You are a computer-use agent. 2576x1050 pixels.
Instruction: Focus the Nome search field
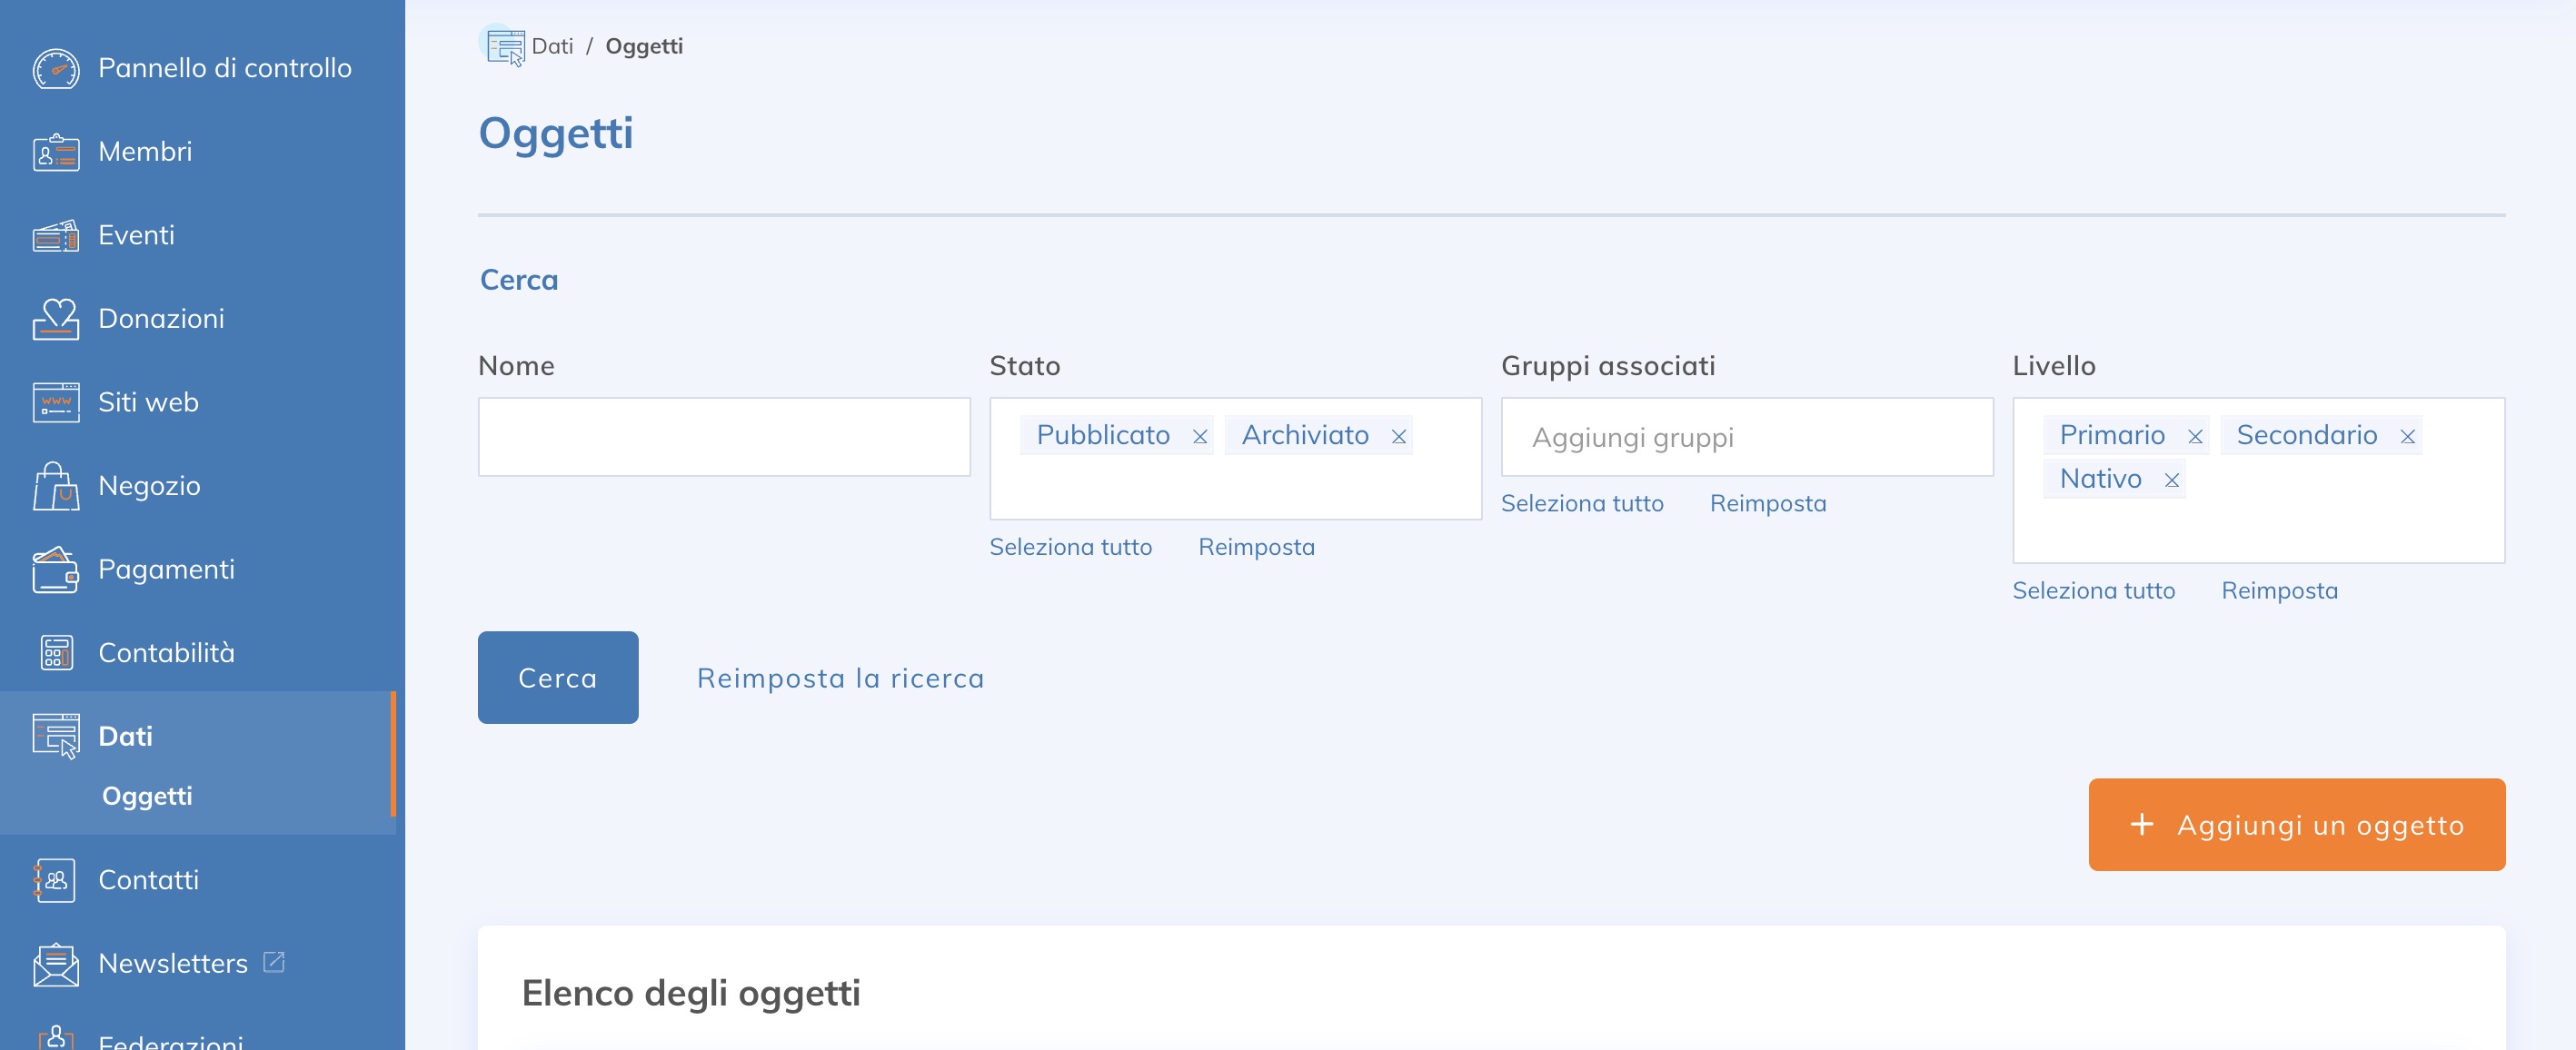pyautogui.click(x=724, y=437)
